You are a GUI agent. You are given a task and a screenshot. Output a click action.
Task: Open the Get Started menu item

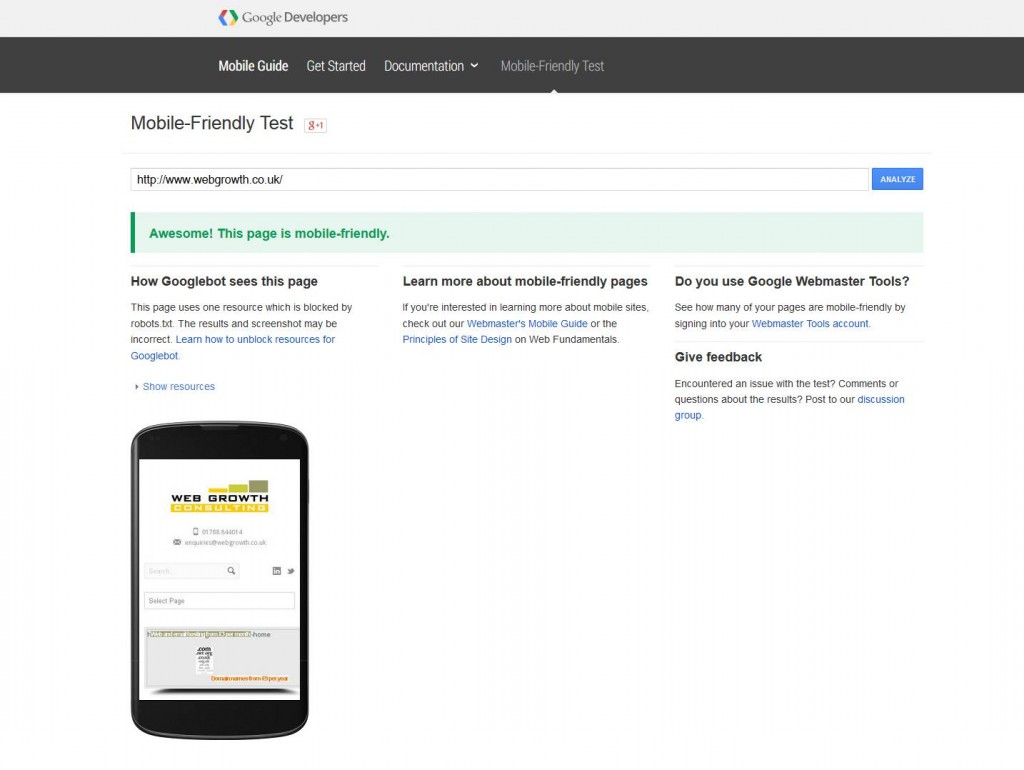pos(336,66)
